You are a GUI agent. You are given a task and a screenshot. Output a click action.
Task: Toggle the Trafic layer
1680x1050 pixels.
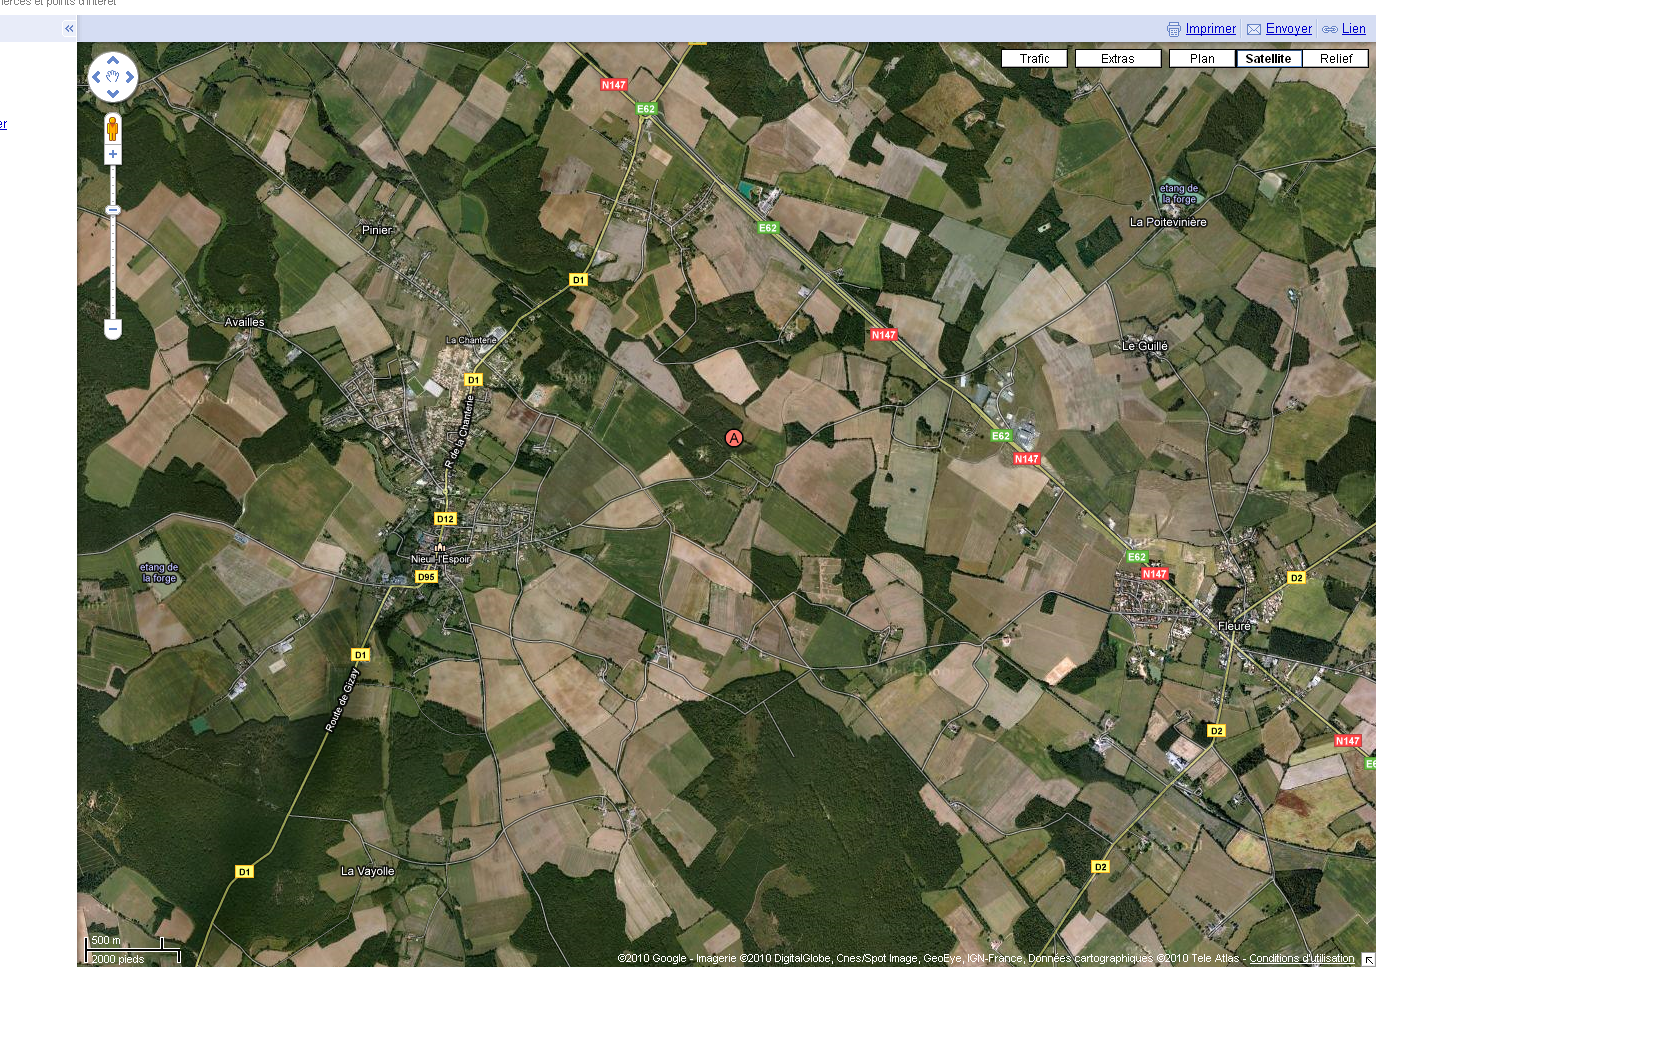pyautogui.click(x=1034, y=59)
